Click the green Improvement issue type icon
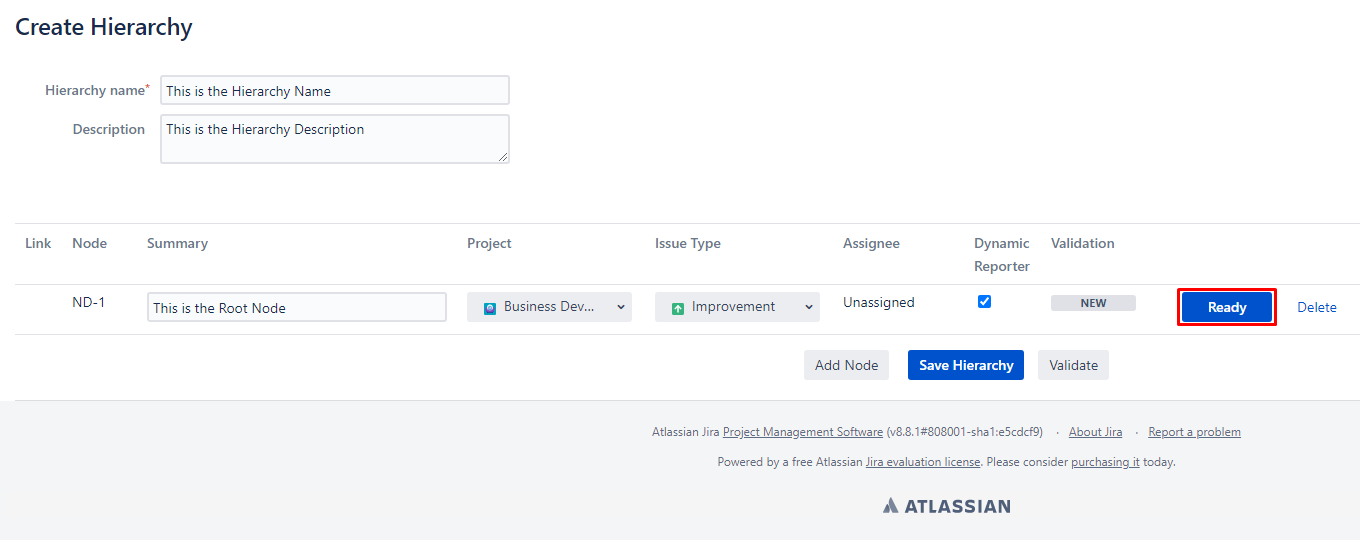This screenshot has width=1360, height=540. click(678, 308)
